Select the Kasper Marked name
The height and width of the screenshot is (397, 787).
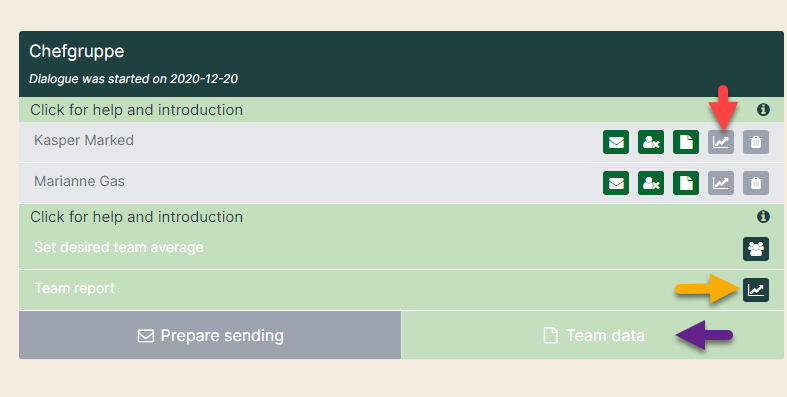coord(84,140)
